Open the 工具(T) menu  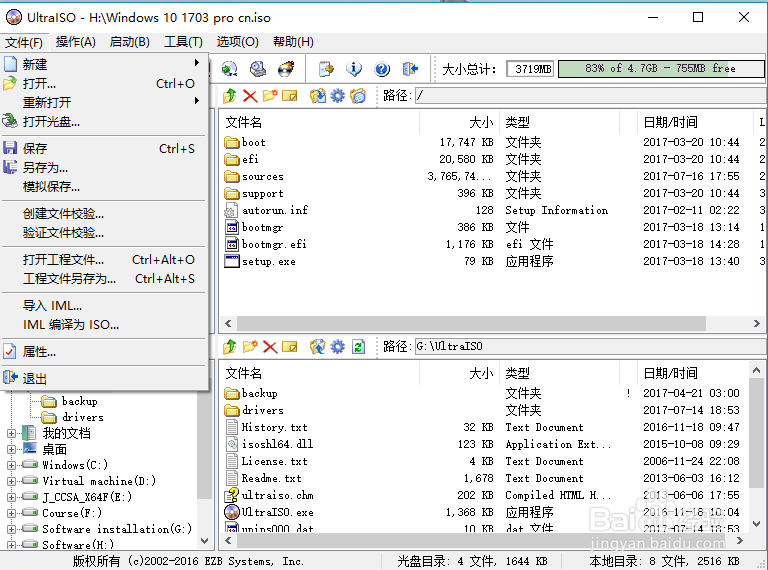point(183,42)
